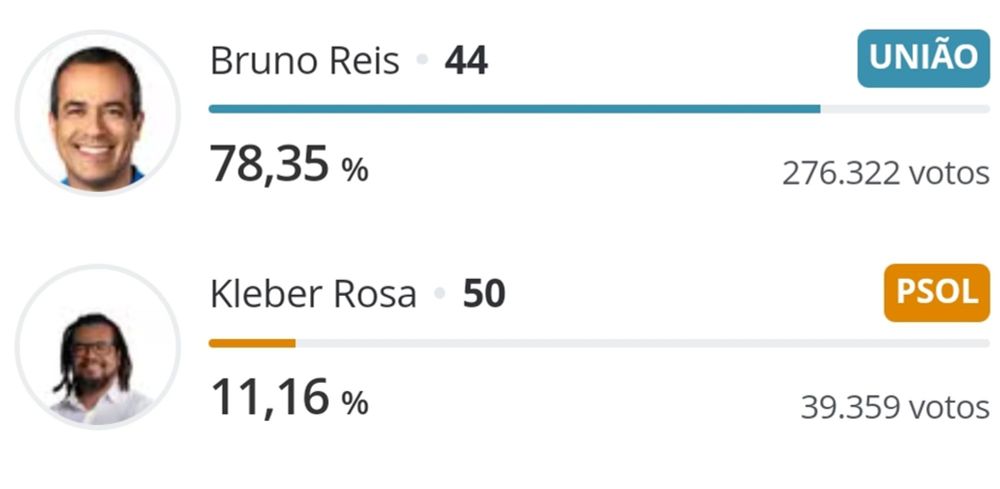Viewport: 1000px width, 489px height.
Task: Click the 39.359 votos count
Action: click(895, 407)
